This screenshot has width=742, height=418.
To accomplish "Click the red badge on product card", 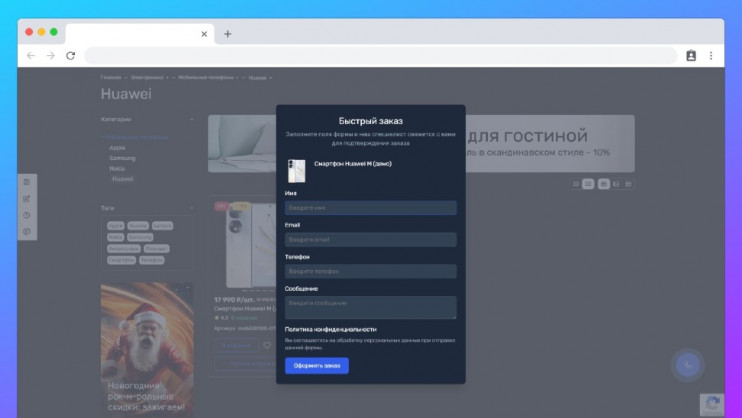I will click(x=221, y=206).
